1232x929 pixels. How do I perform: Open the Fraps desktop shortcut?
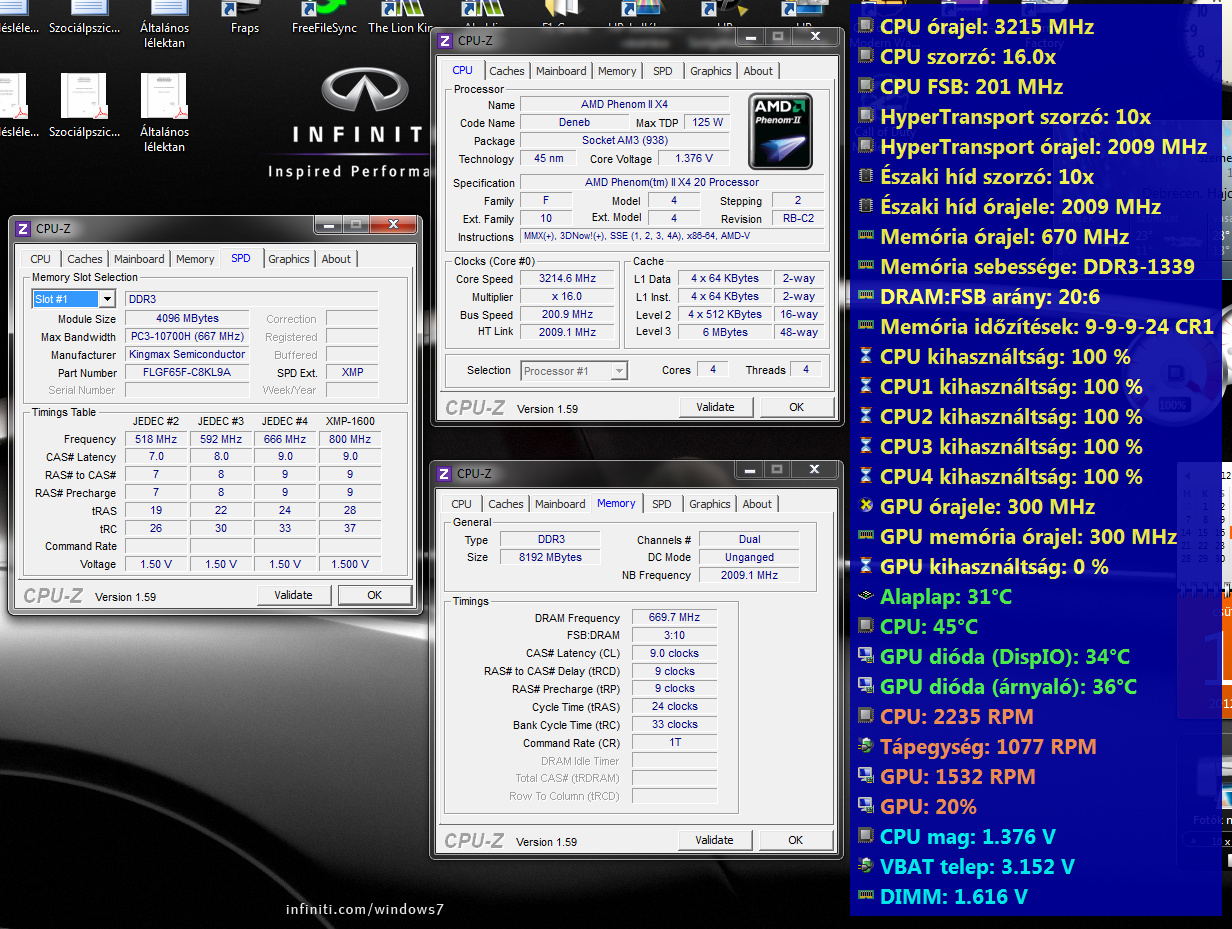(x=245, y=18)
